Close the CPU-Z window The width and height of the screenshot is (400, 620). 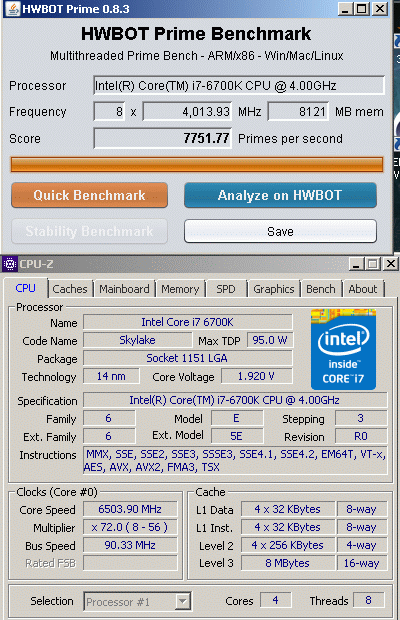tap(391, 264)
